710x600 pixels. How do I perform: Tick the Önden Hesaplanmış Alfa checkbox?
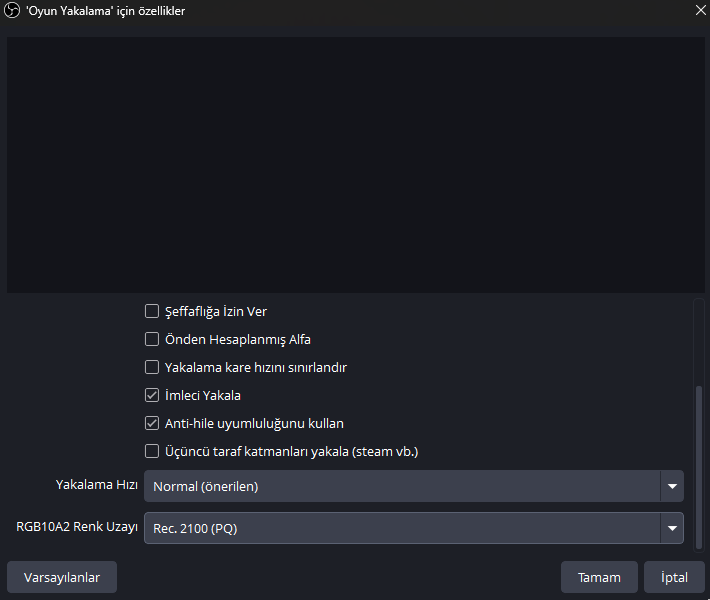pos(152,339)
